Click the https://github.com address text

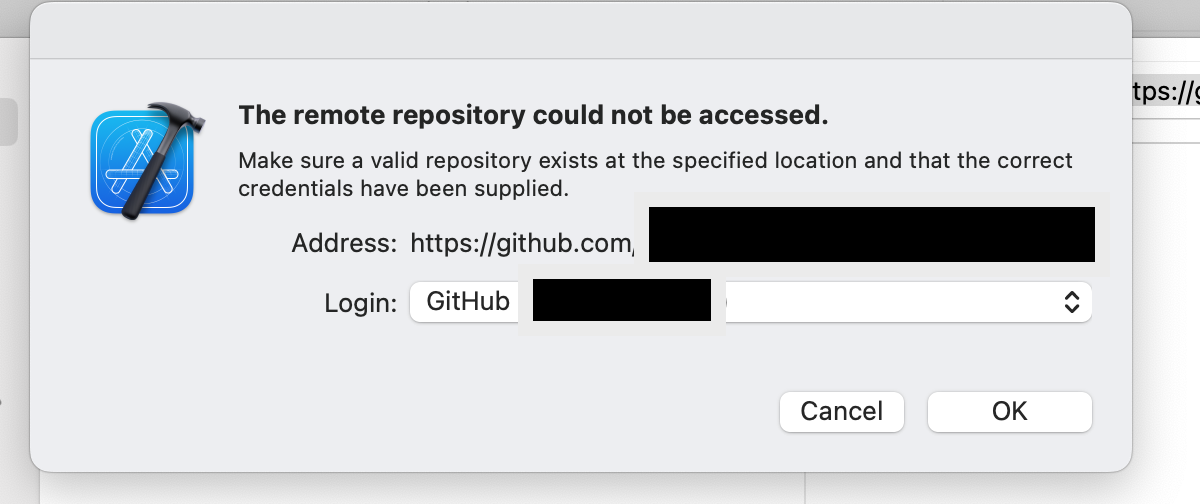(520, 243)
